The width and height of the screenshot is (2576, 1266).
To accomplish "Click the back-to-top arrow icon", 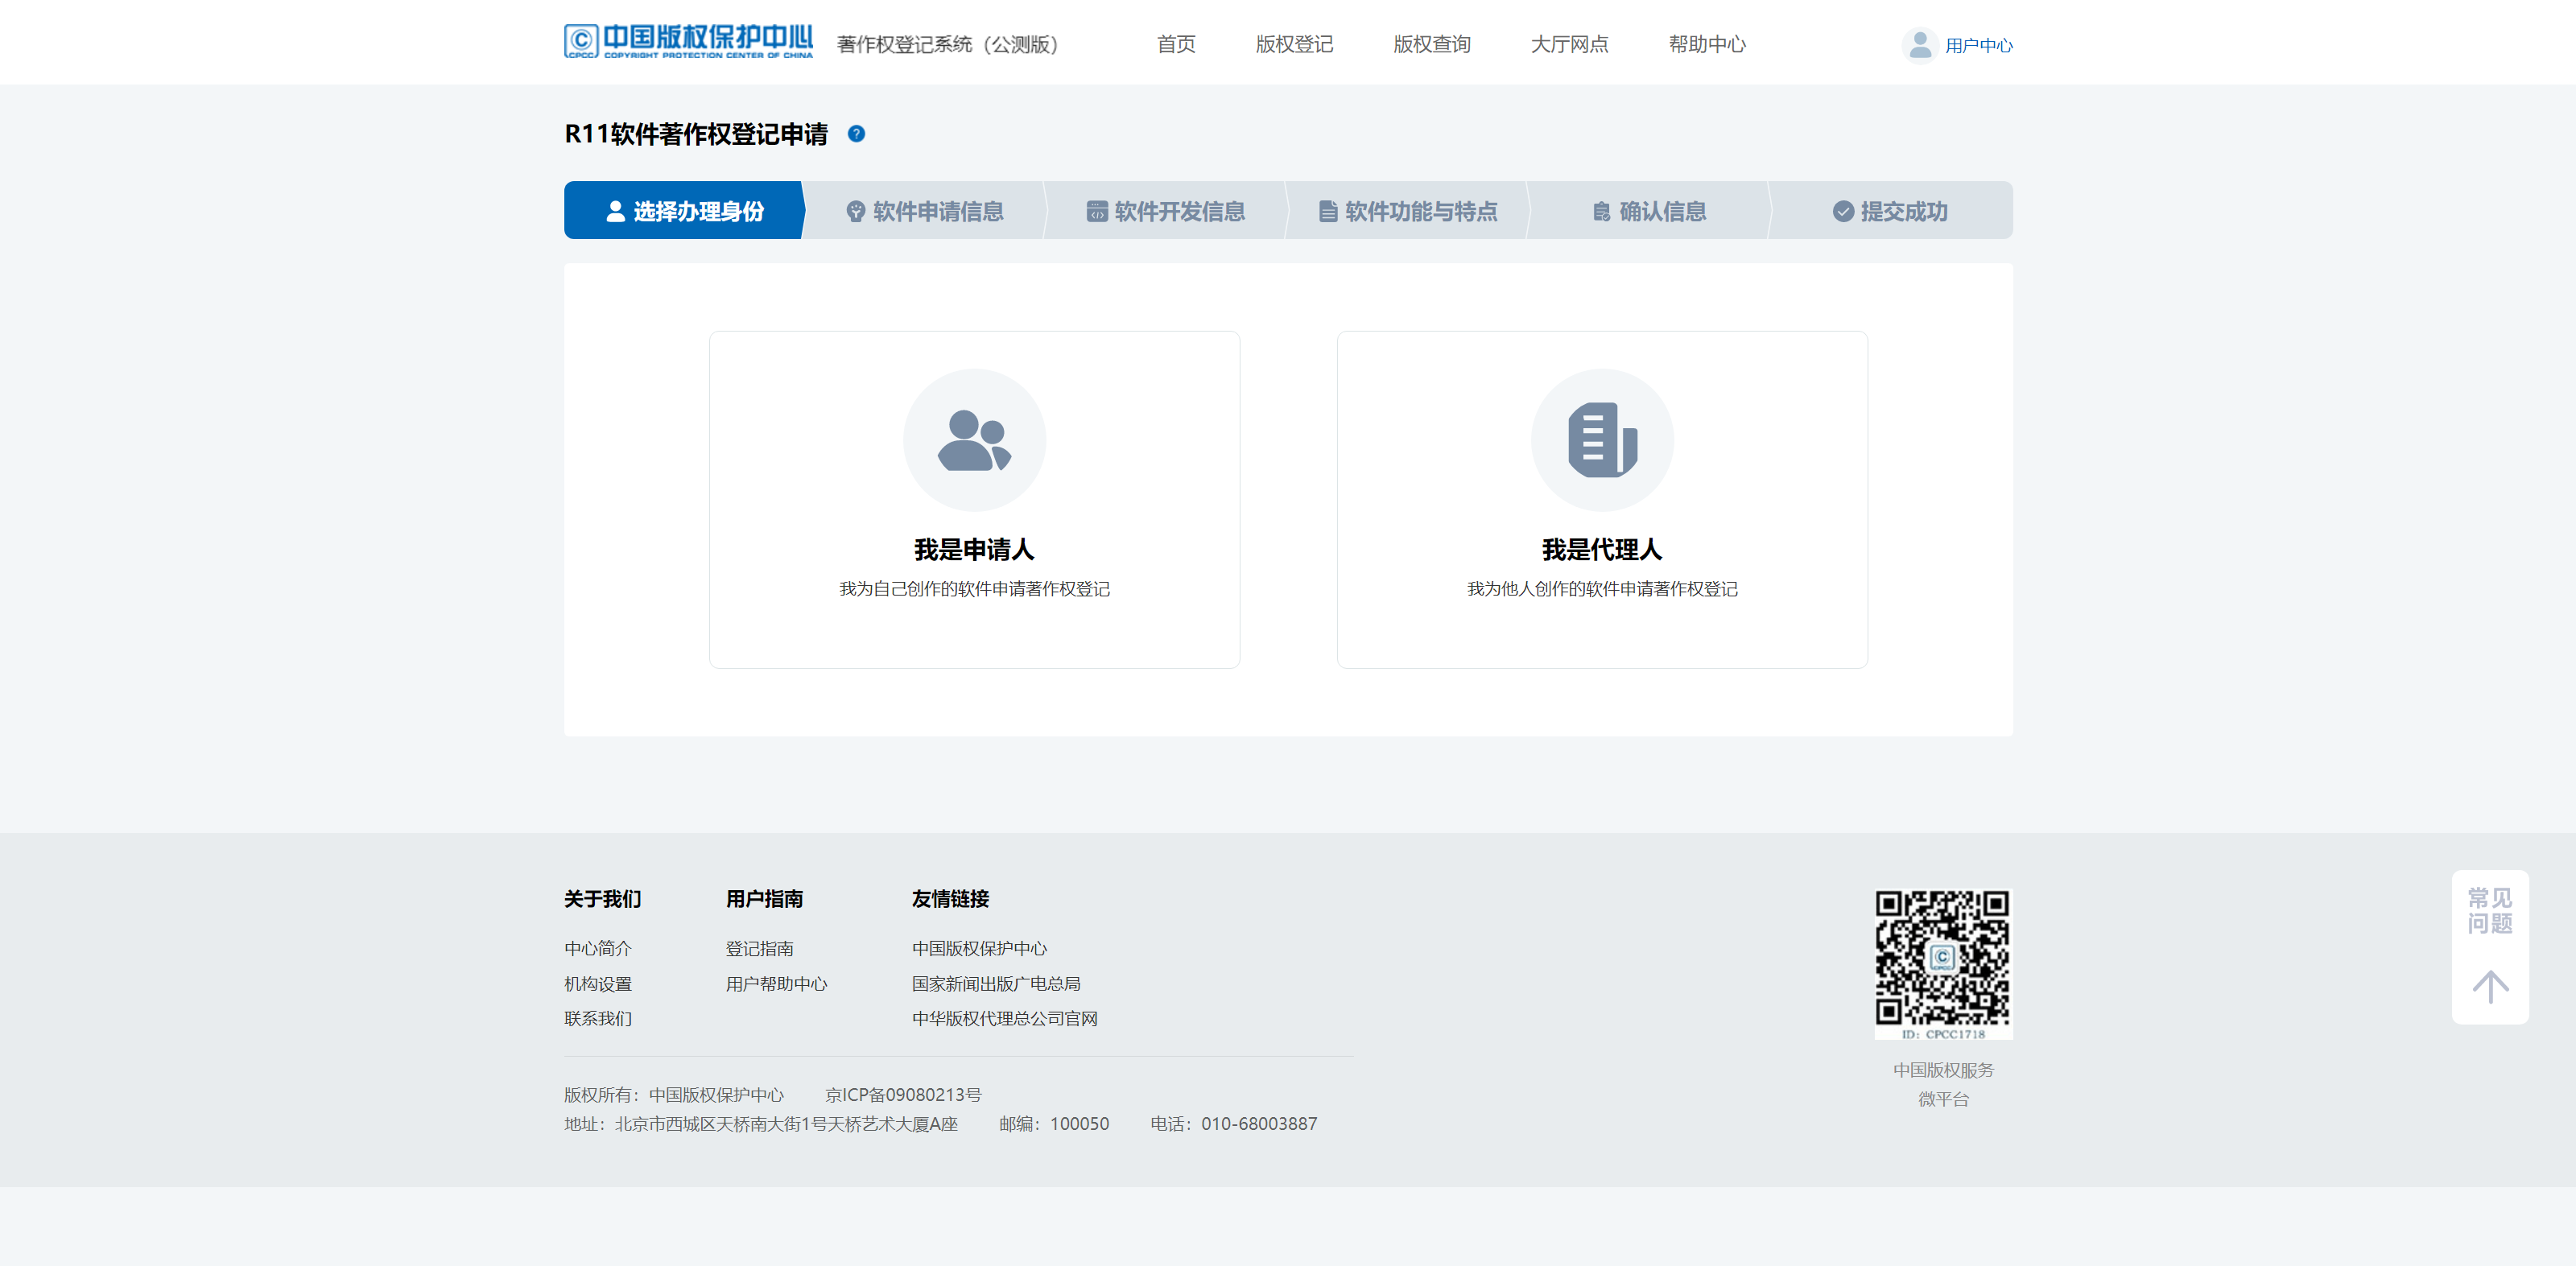I will [x=2490, y=986].
